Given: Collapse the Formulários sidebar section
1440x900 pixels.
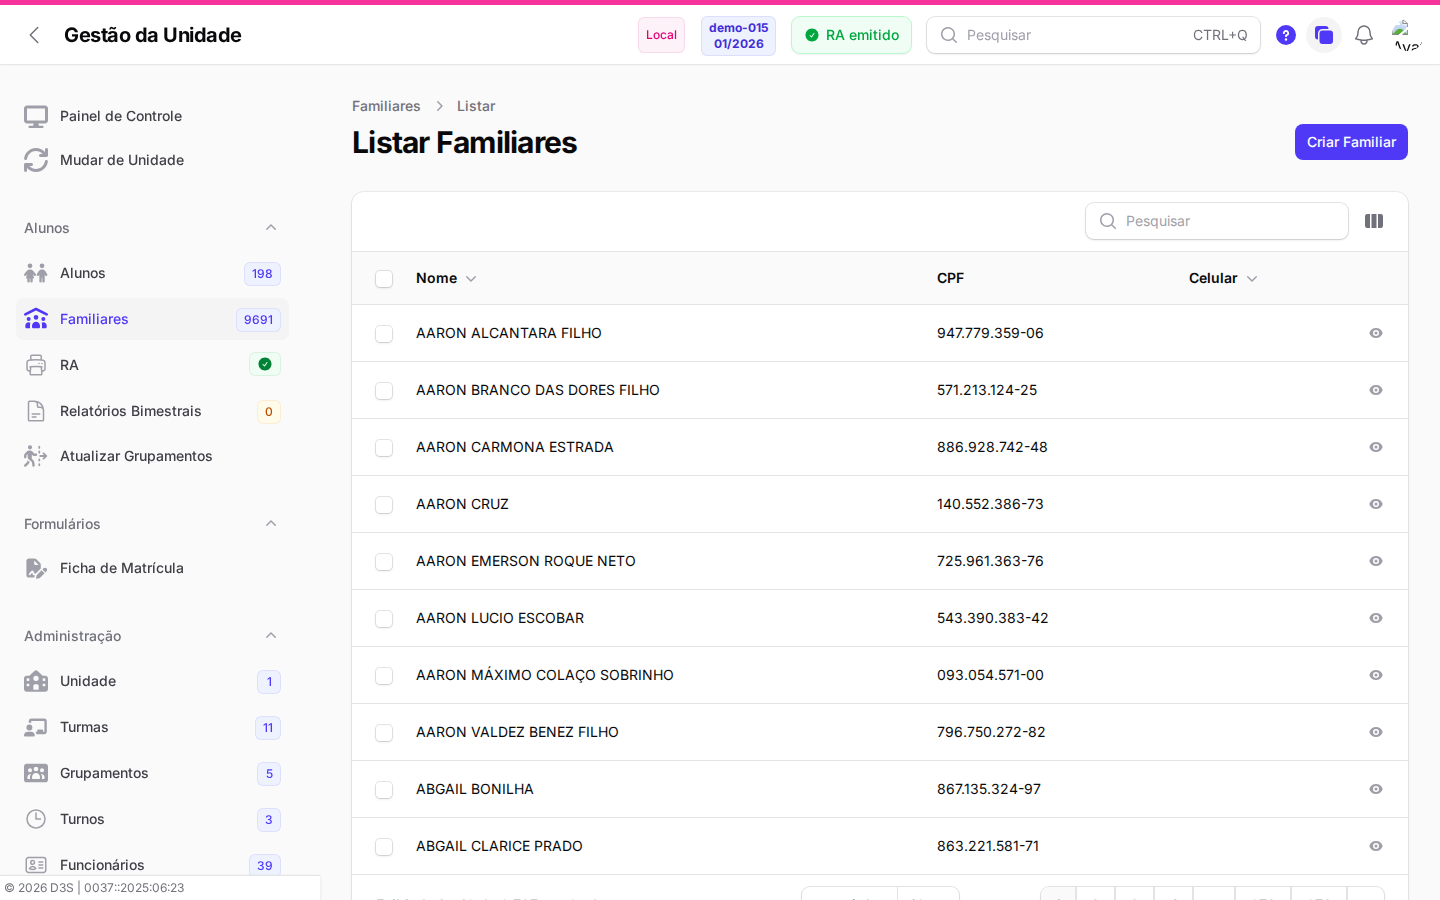Looking at the screenshot, I should click(x=271, y=524).
